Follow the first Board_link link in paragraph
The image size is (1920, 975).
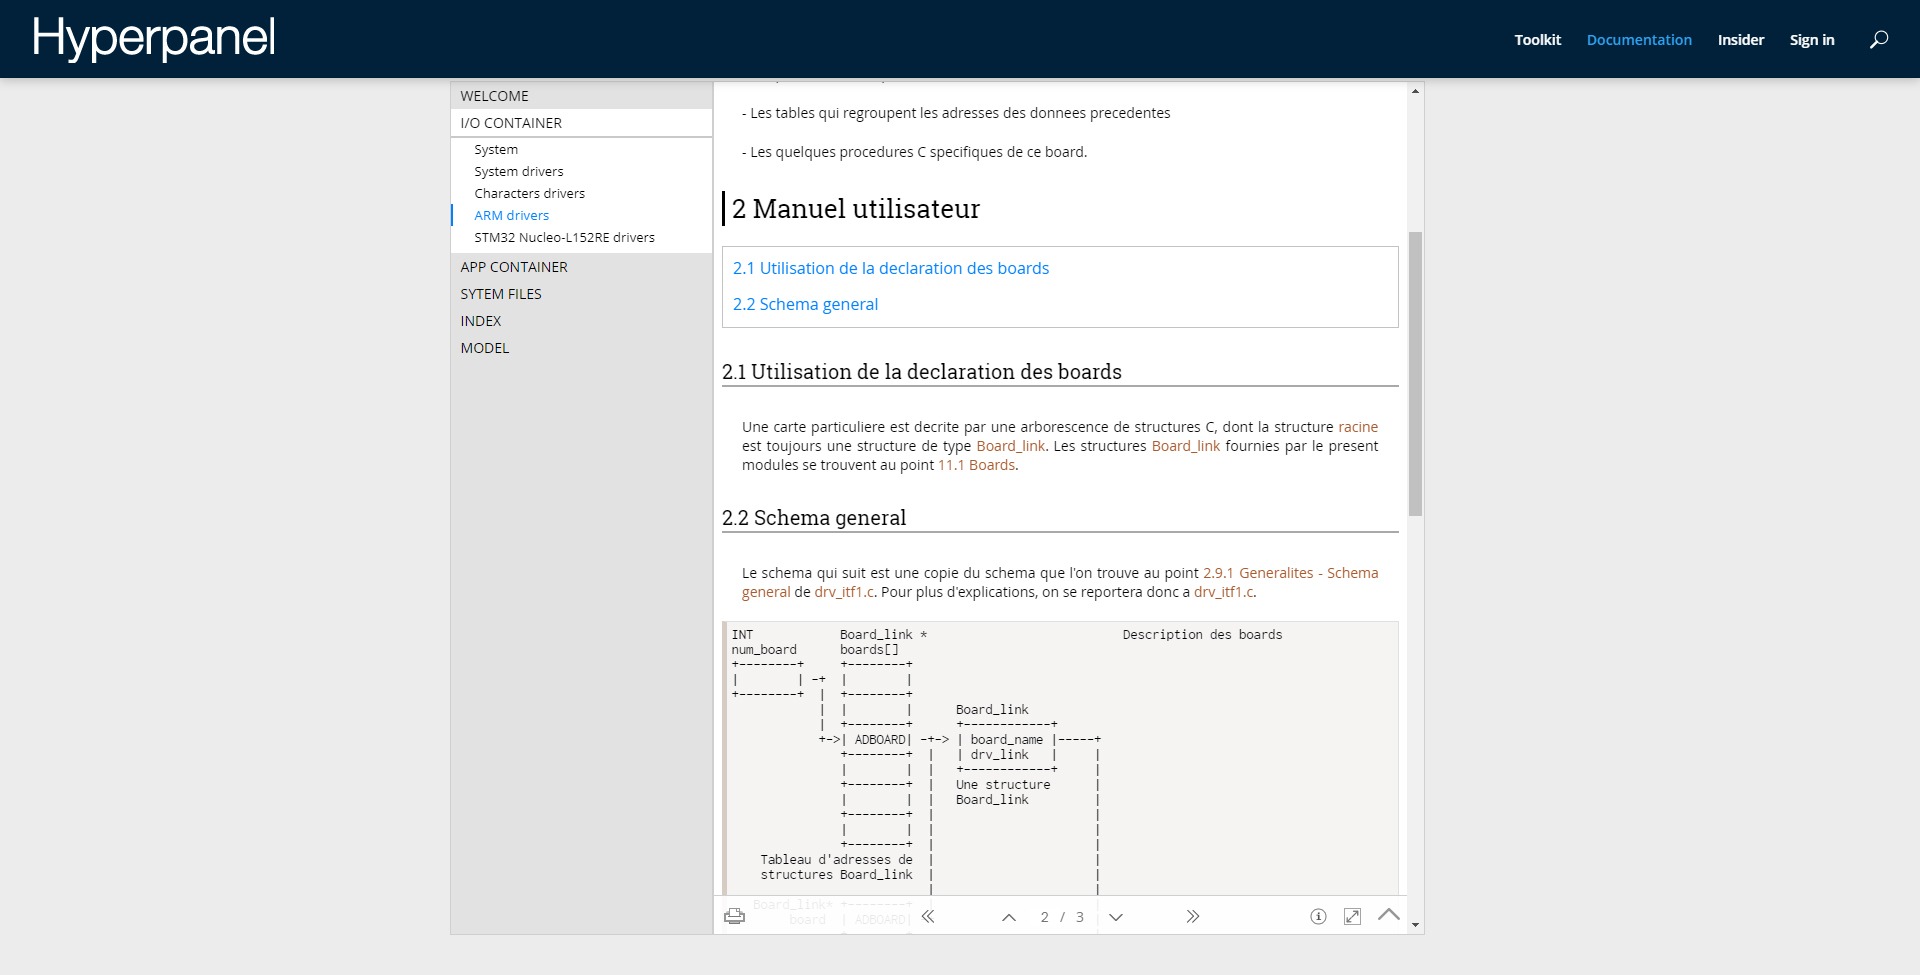[1011, 446]
